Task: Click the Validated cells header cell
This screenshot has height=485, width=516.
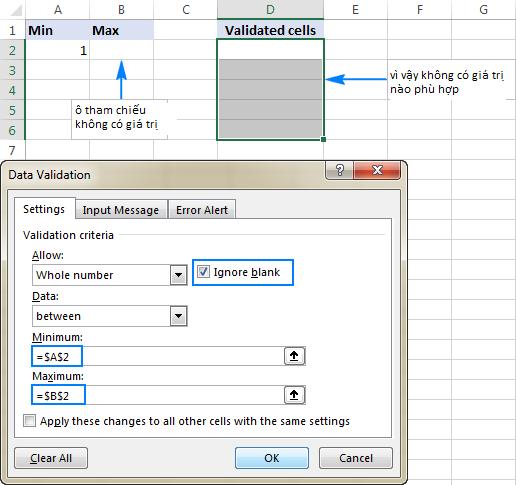Action: point(270,30)
